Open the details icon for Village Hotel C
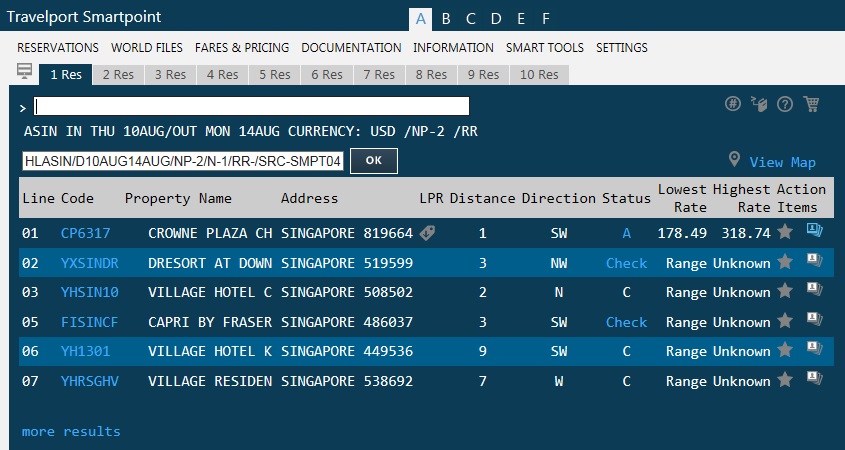The height and width of the screenshot is (450, 845). tap(814, 289)
